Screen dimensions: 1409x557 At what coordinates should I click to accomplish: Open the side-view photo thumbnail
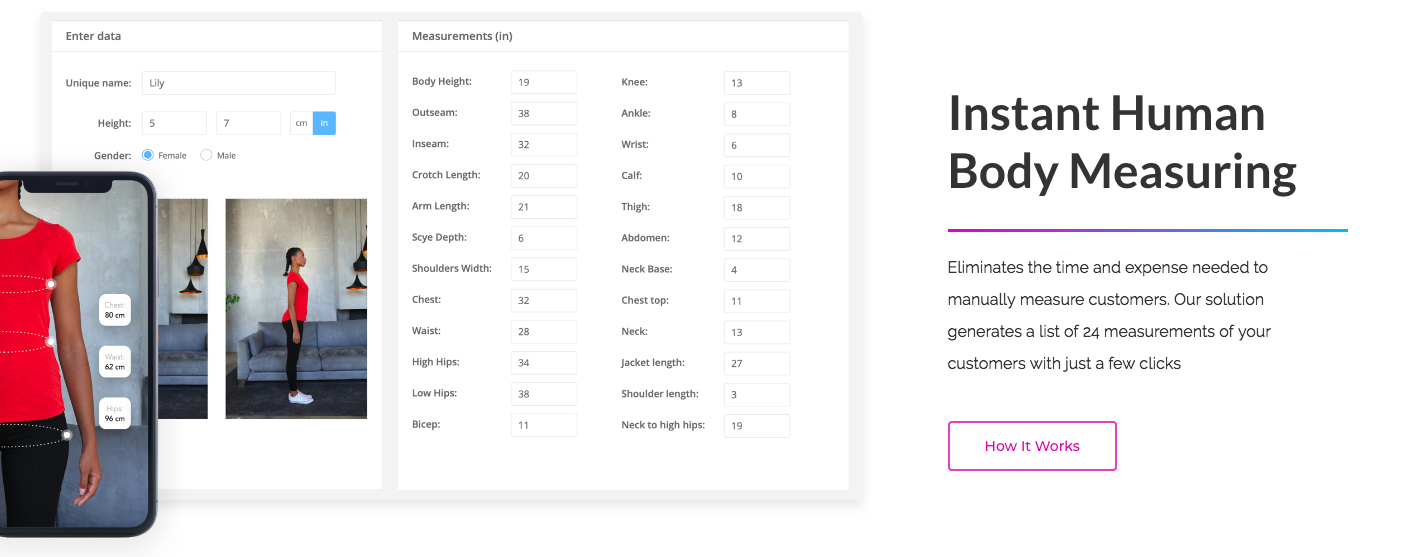pos(296,308)
